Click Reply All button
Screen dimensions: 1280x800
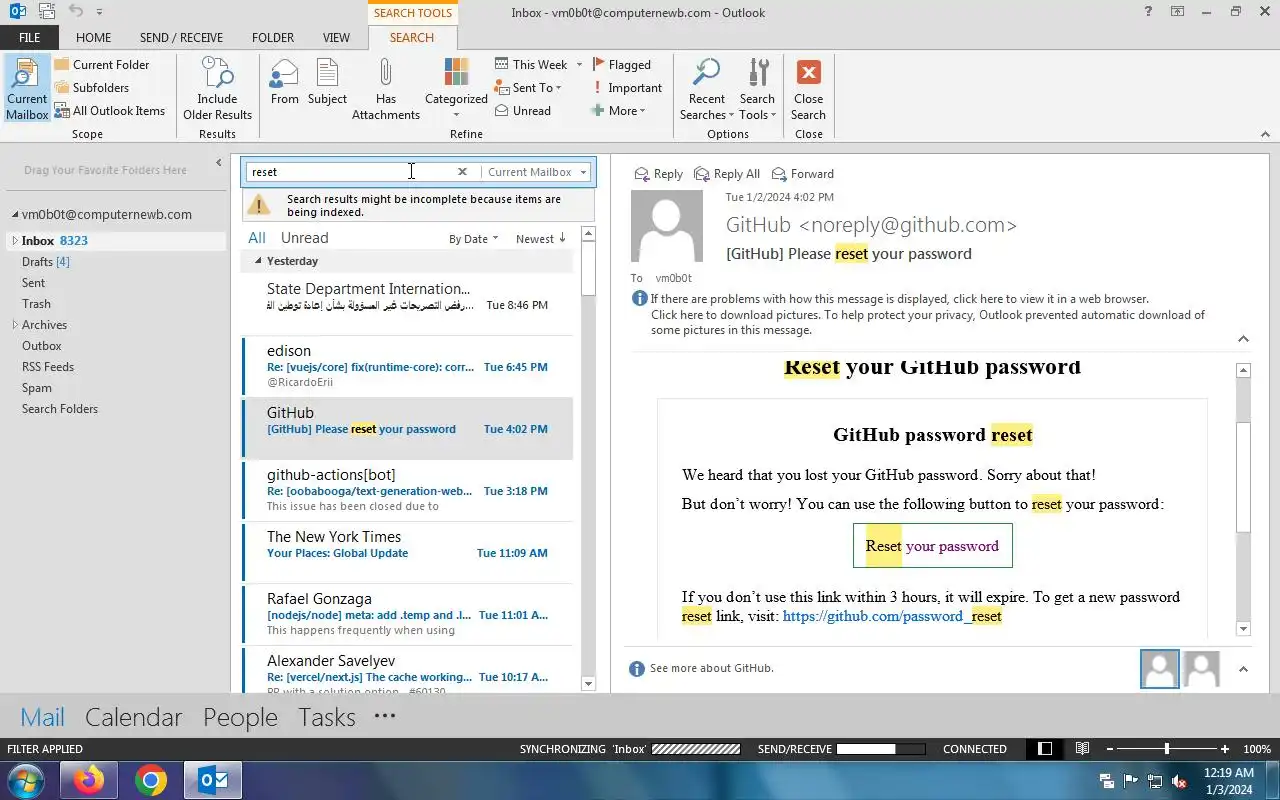[x=727, y=174]
